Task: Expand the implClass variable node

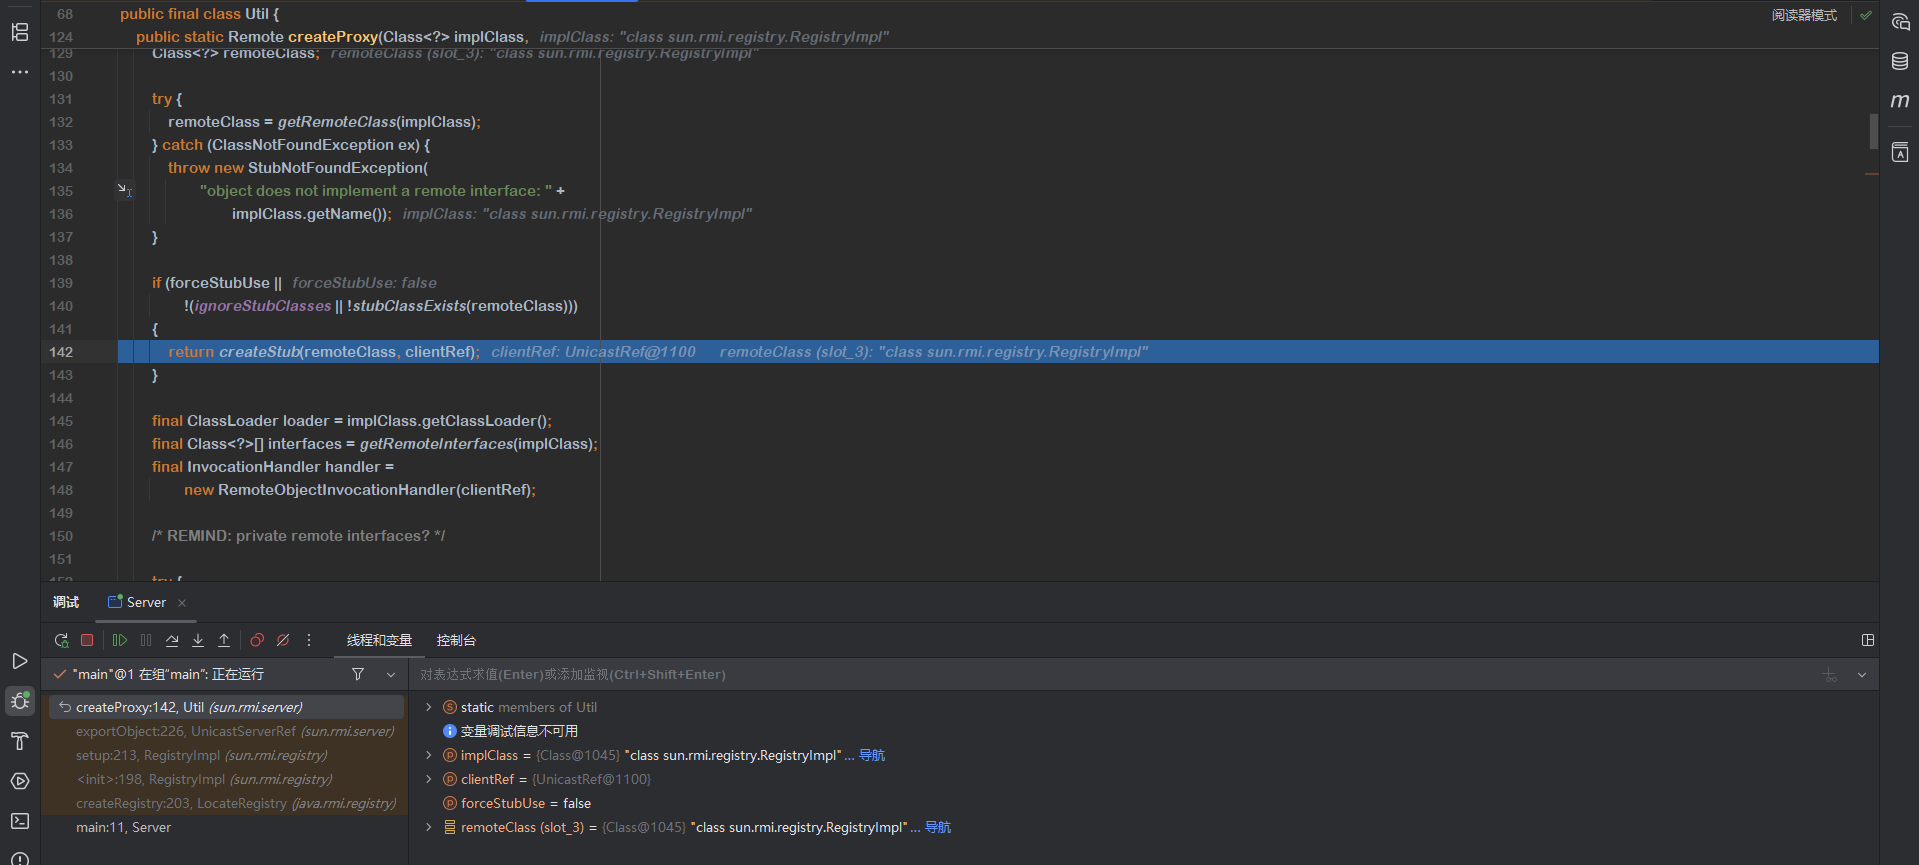Action: point(429,756)
